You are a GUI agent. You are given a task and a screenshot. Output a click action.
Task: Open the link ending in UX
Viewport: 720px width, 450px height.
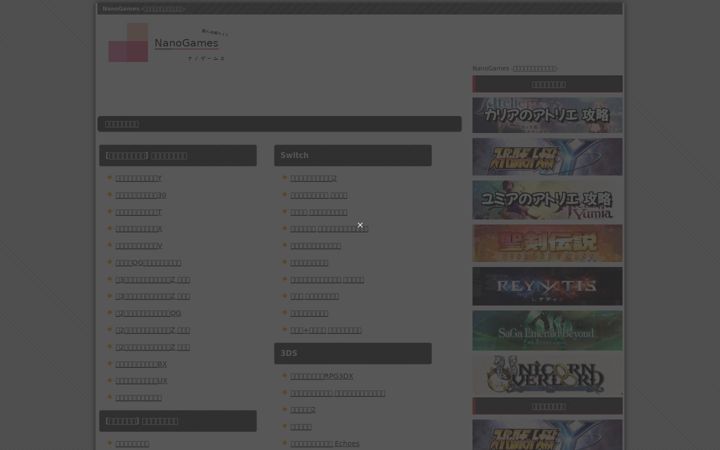pyautogui.click(x=141, y=381)
